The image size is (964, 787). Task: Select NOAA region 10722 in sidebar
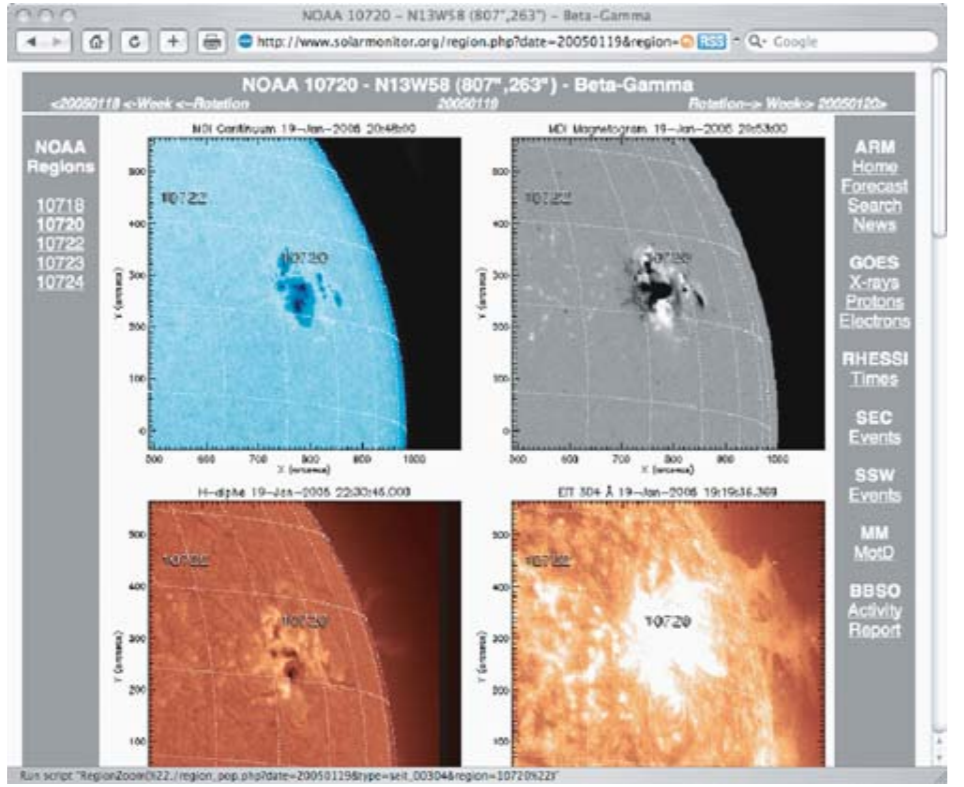(x=60, y=244)
